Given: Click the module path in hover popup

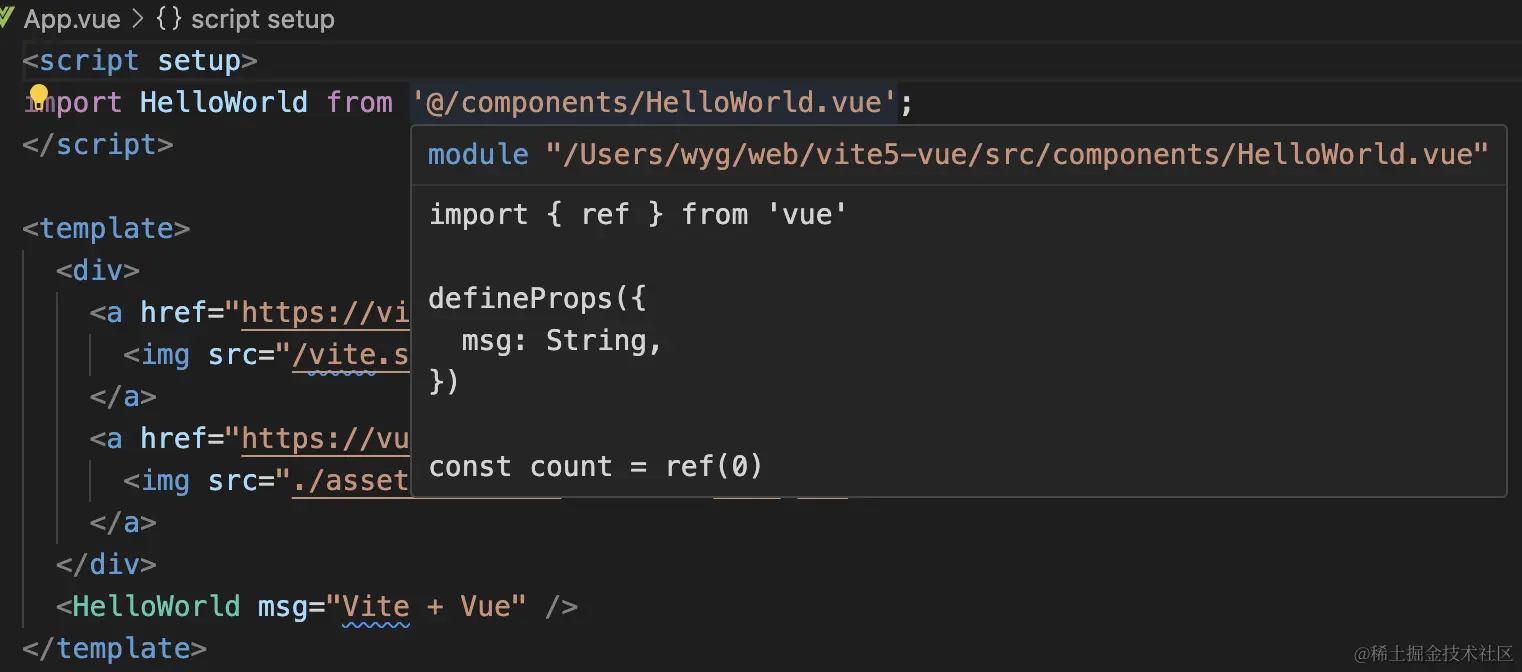Looking at the screenshot, I should pyautogui.click(x=1016, y=154).
